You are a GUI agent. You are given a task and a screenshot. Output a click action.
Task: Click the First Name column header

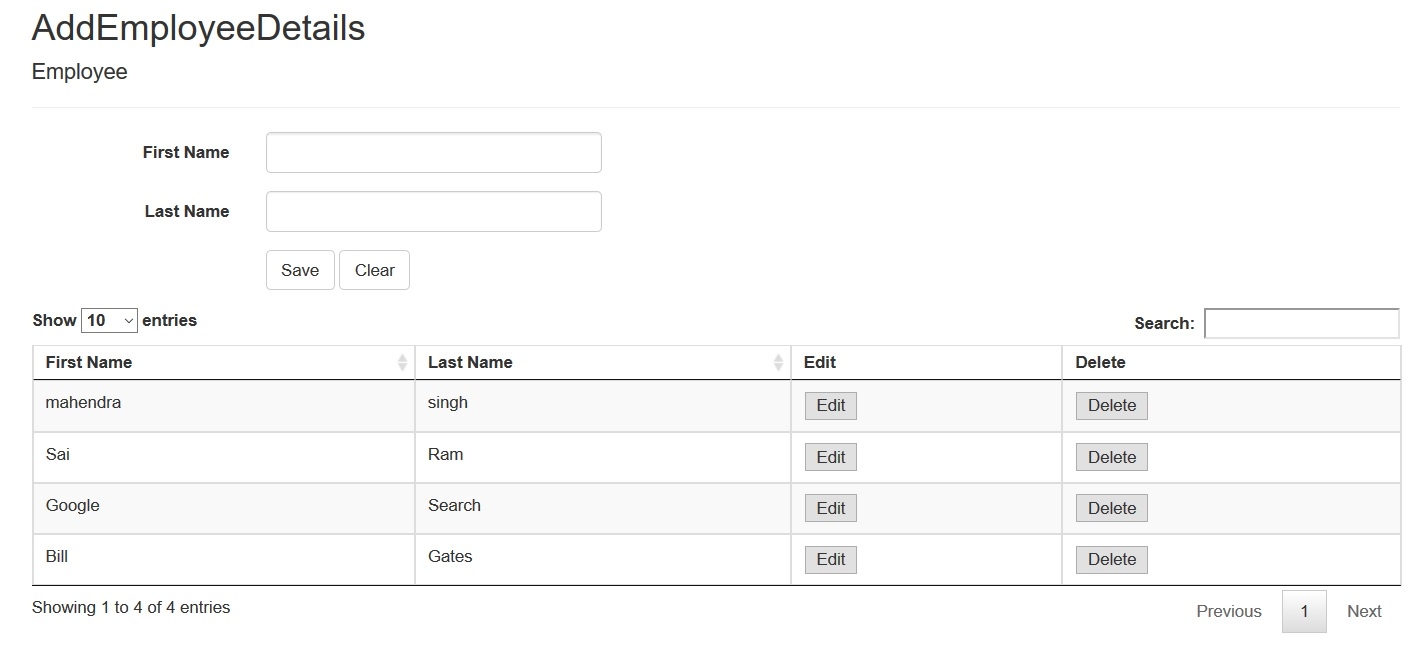point(223,362)
